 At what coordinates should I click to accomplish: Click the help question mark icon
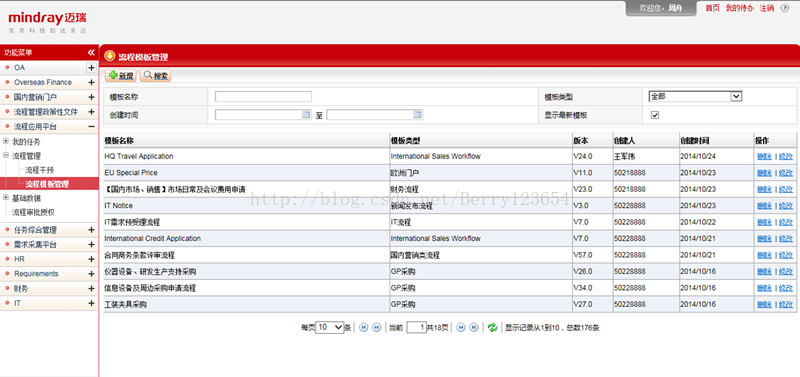click(x=785, y=8)
